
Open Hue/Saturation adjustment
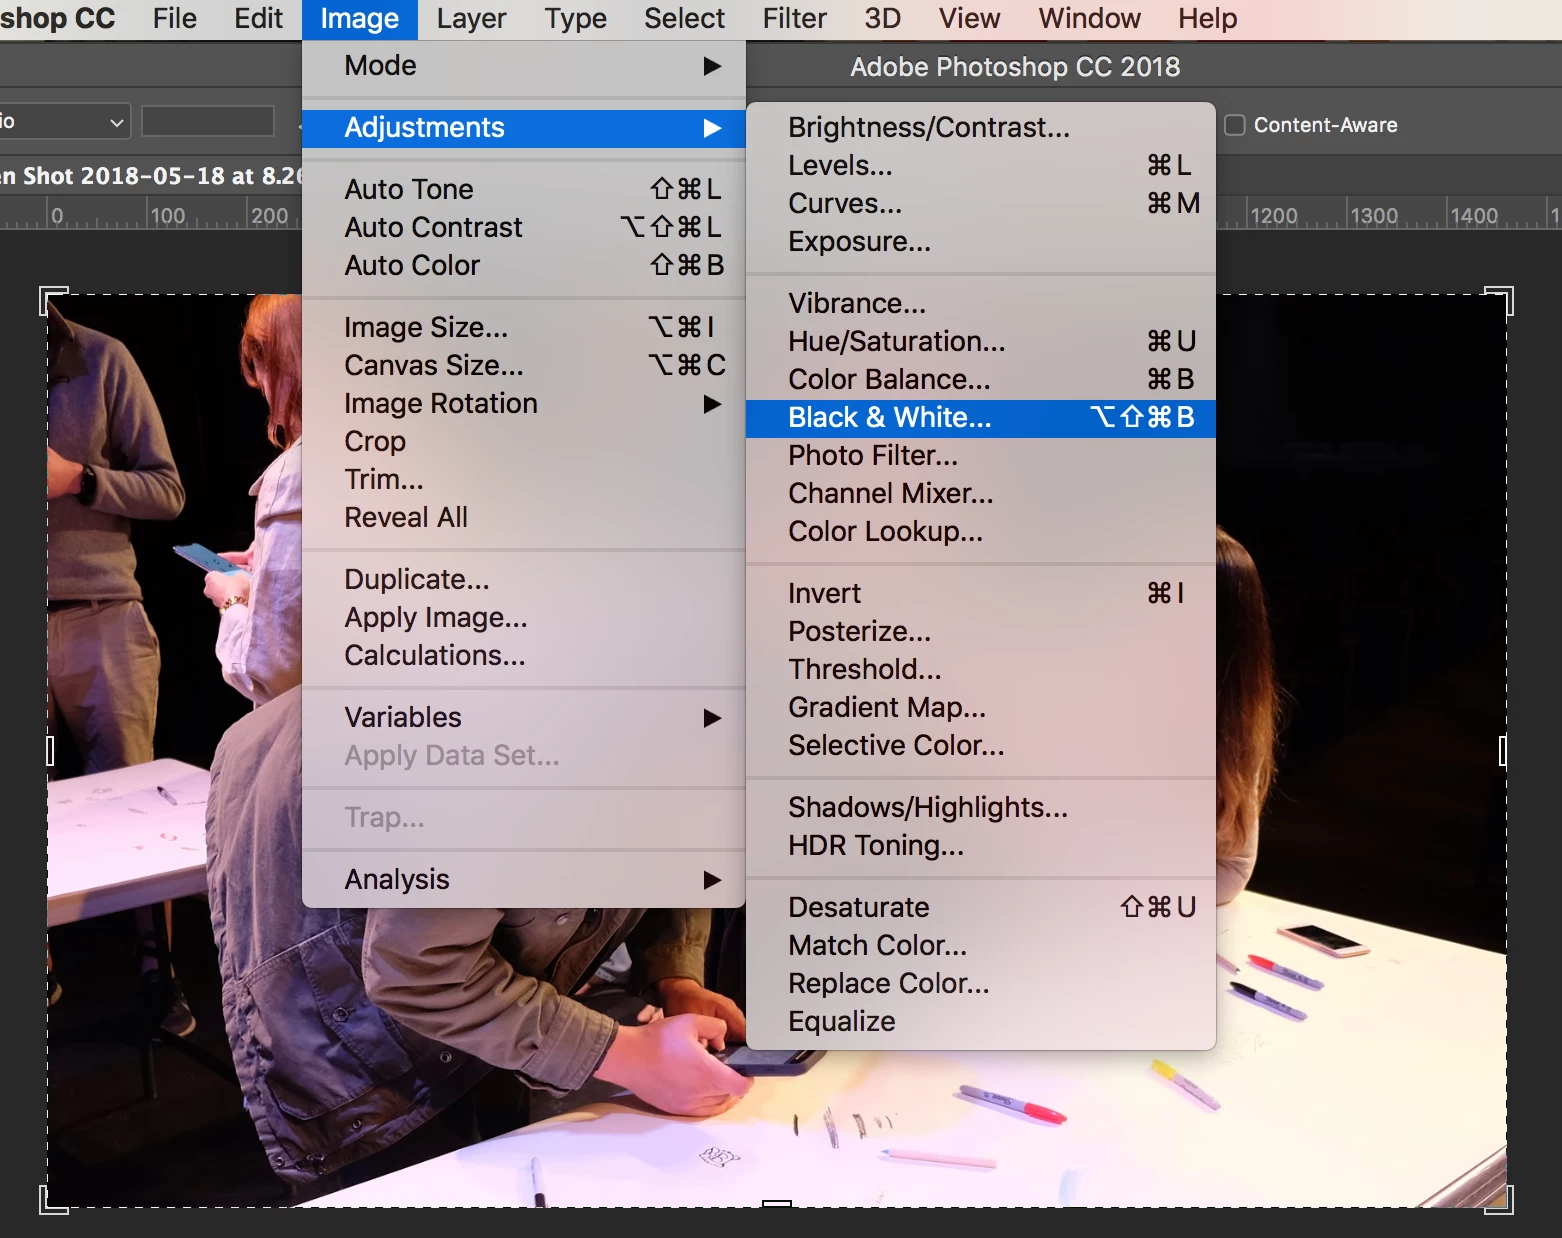pyautogui.click(x=981, y=342)
